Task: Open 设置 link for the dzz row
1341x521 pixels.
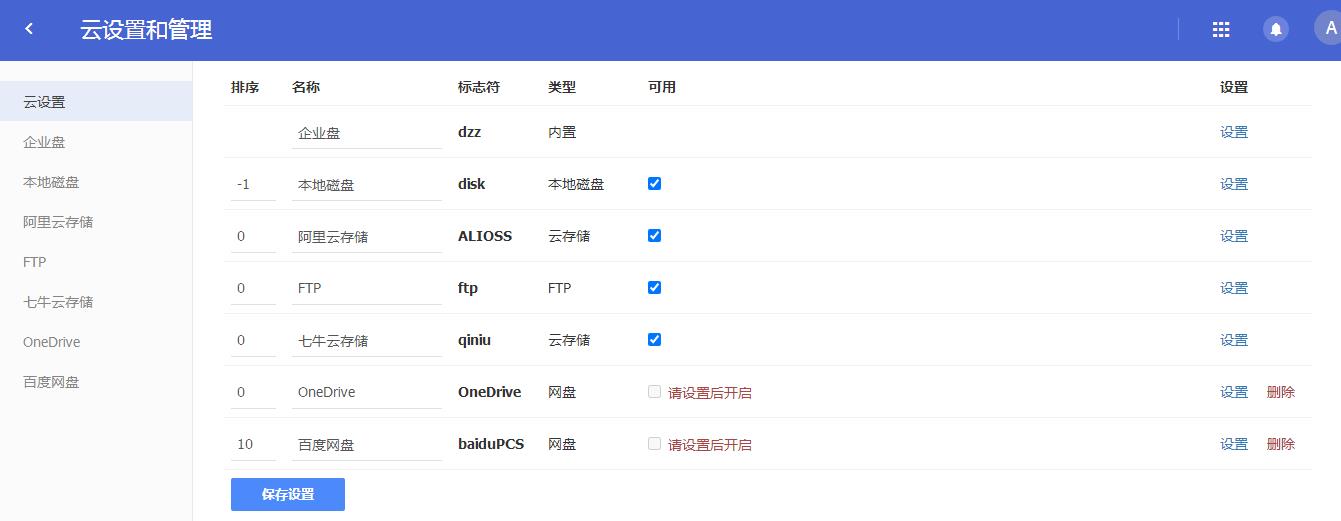Action: pyautogui.click(x=1233, y=132)
